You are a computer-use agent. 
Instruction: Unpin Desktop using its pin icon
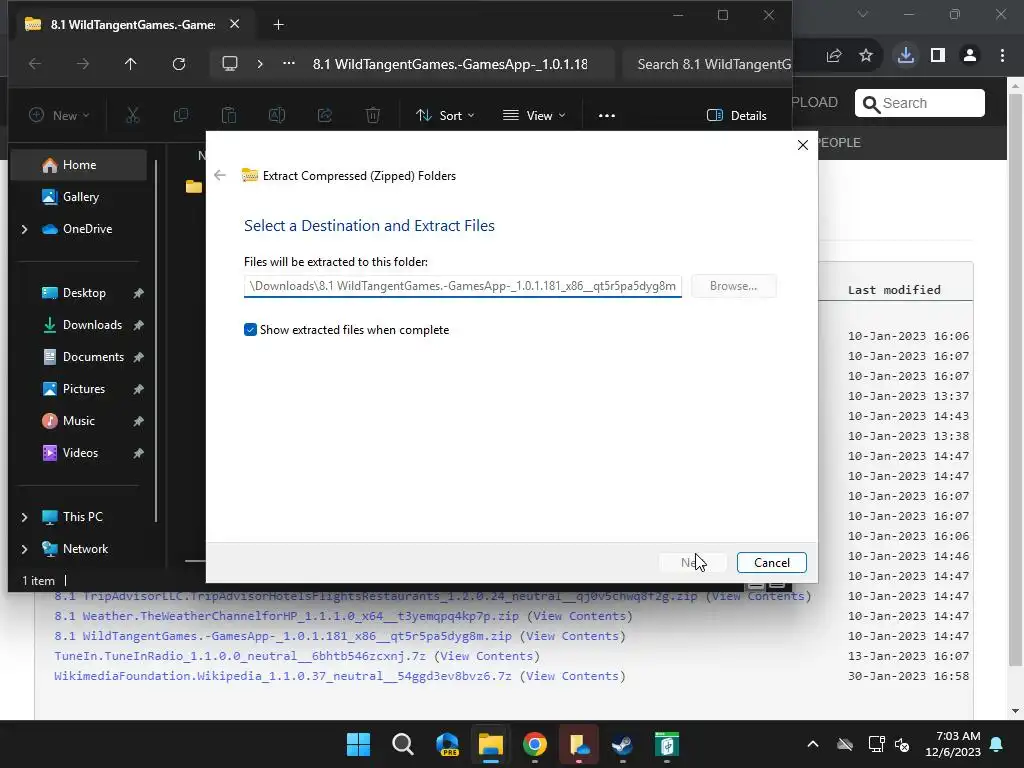coord(138,293)
